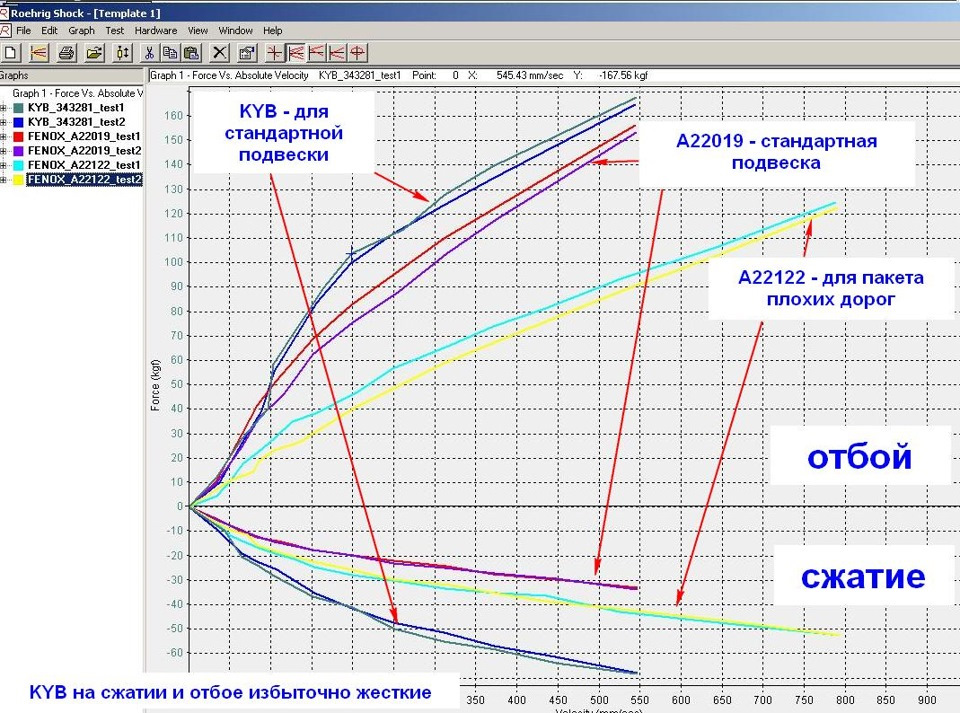The height and width of the screenshot is (713, 960).
Task: Expand the FENOX_A22122_test2 tree node
Action: (3, 179)
